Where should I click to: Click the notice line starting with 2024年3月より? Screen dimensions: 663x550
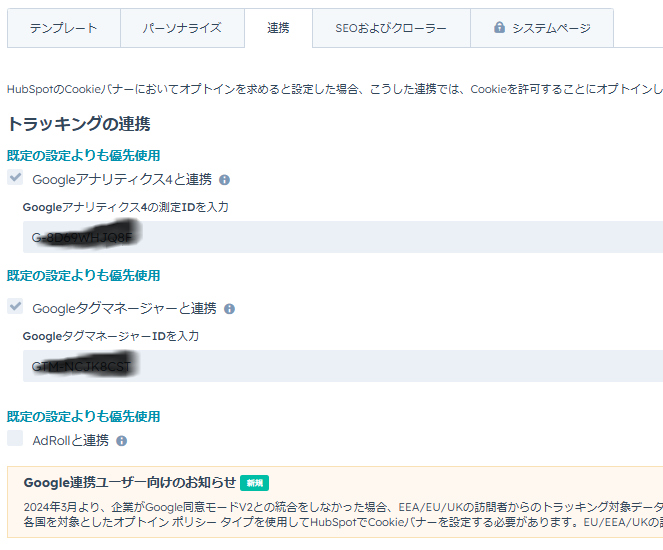coord(343,507)
